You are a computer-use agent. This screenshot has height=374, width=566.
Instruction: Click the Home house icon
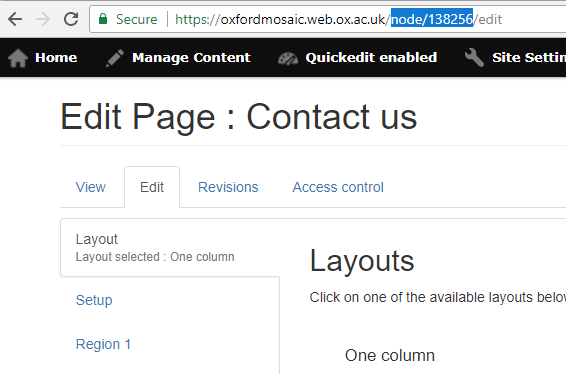click(x=18, y=58)
